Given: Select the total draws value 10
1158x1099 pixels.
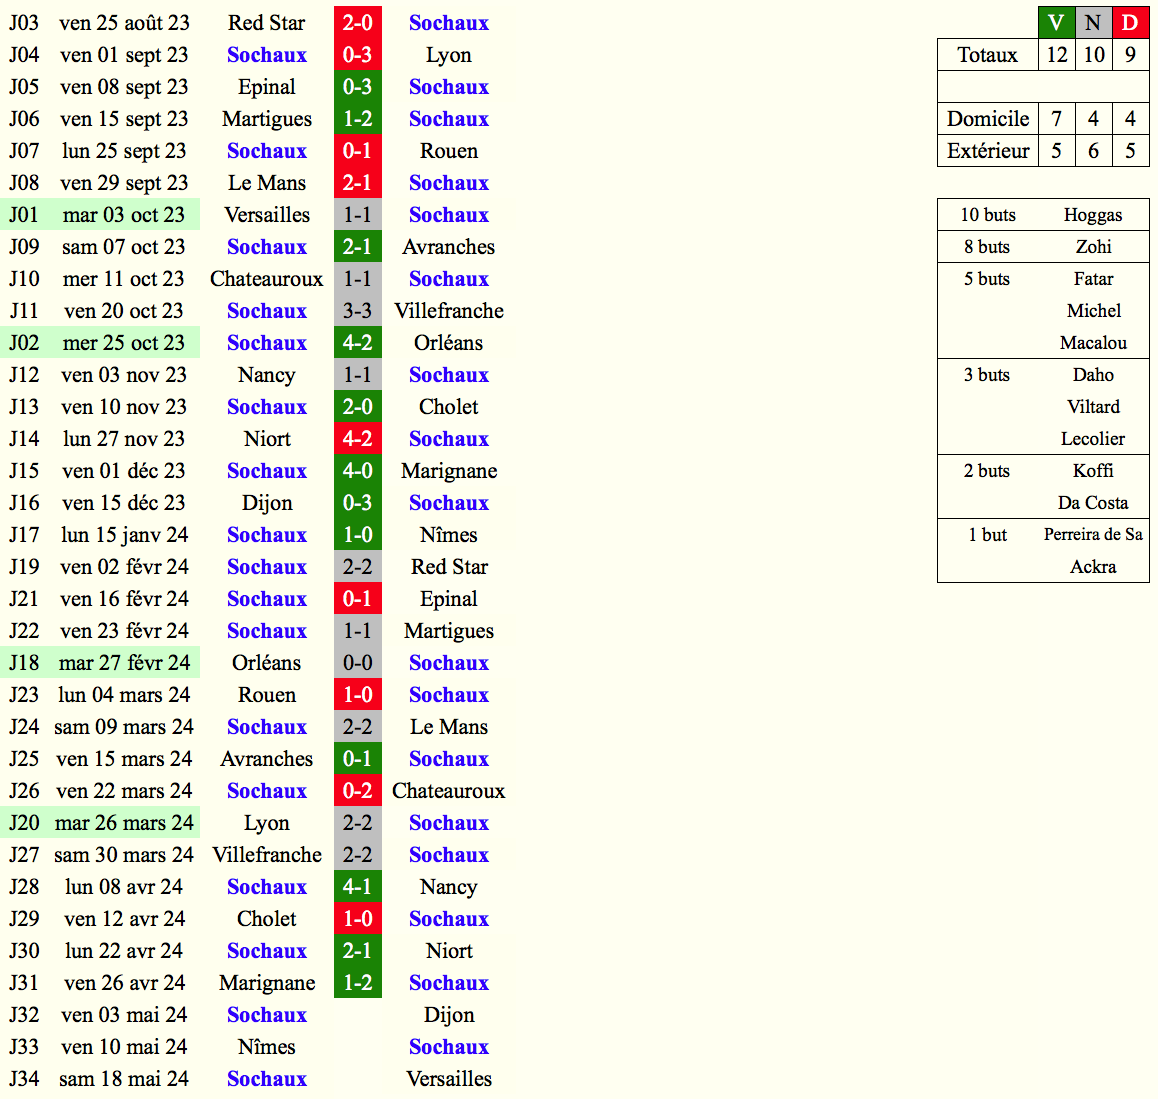Looking at the screenshot, I should pyautogui.click(x=1094, y=55).
